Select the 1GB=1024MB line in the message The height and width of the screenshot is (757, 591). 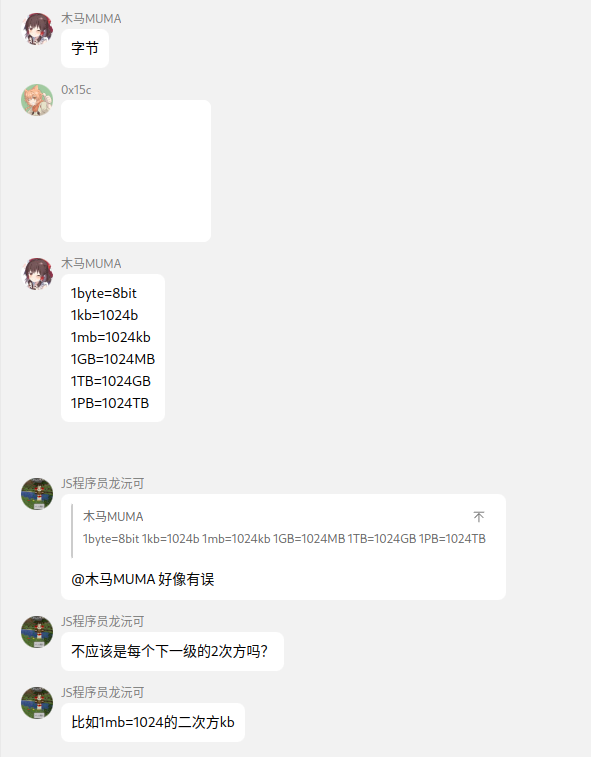pos(113,359)
